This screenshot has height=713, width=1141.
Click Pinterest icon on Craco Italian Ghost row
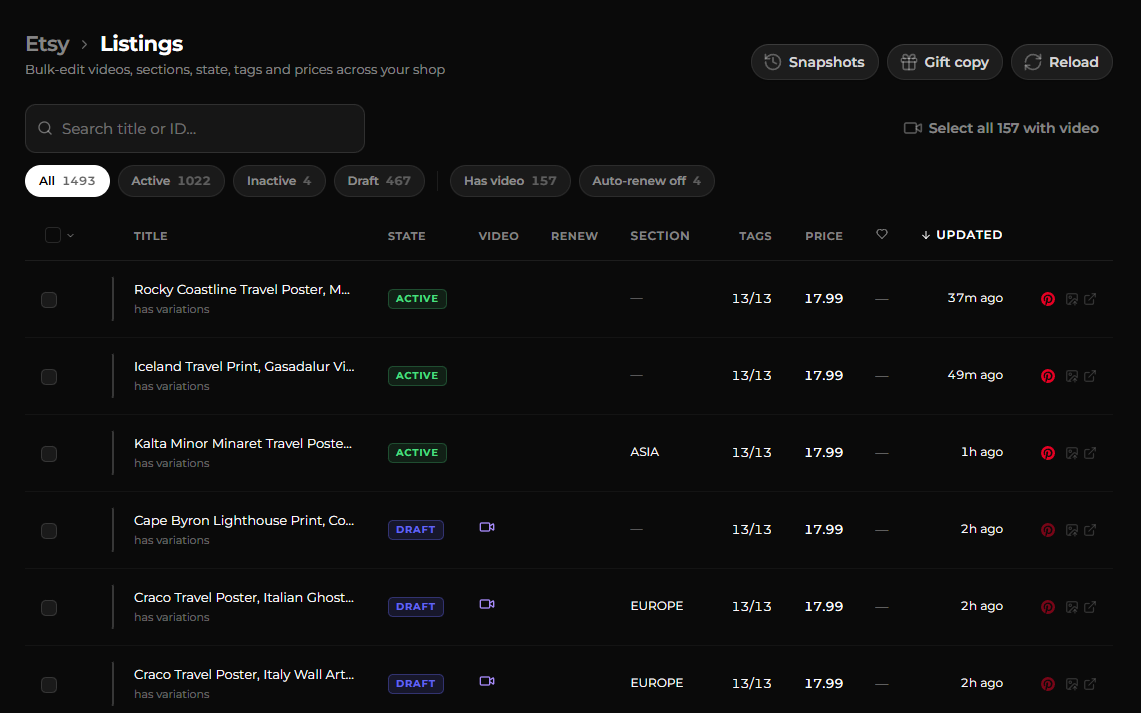click(x=1048, y=608)
